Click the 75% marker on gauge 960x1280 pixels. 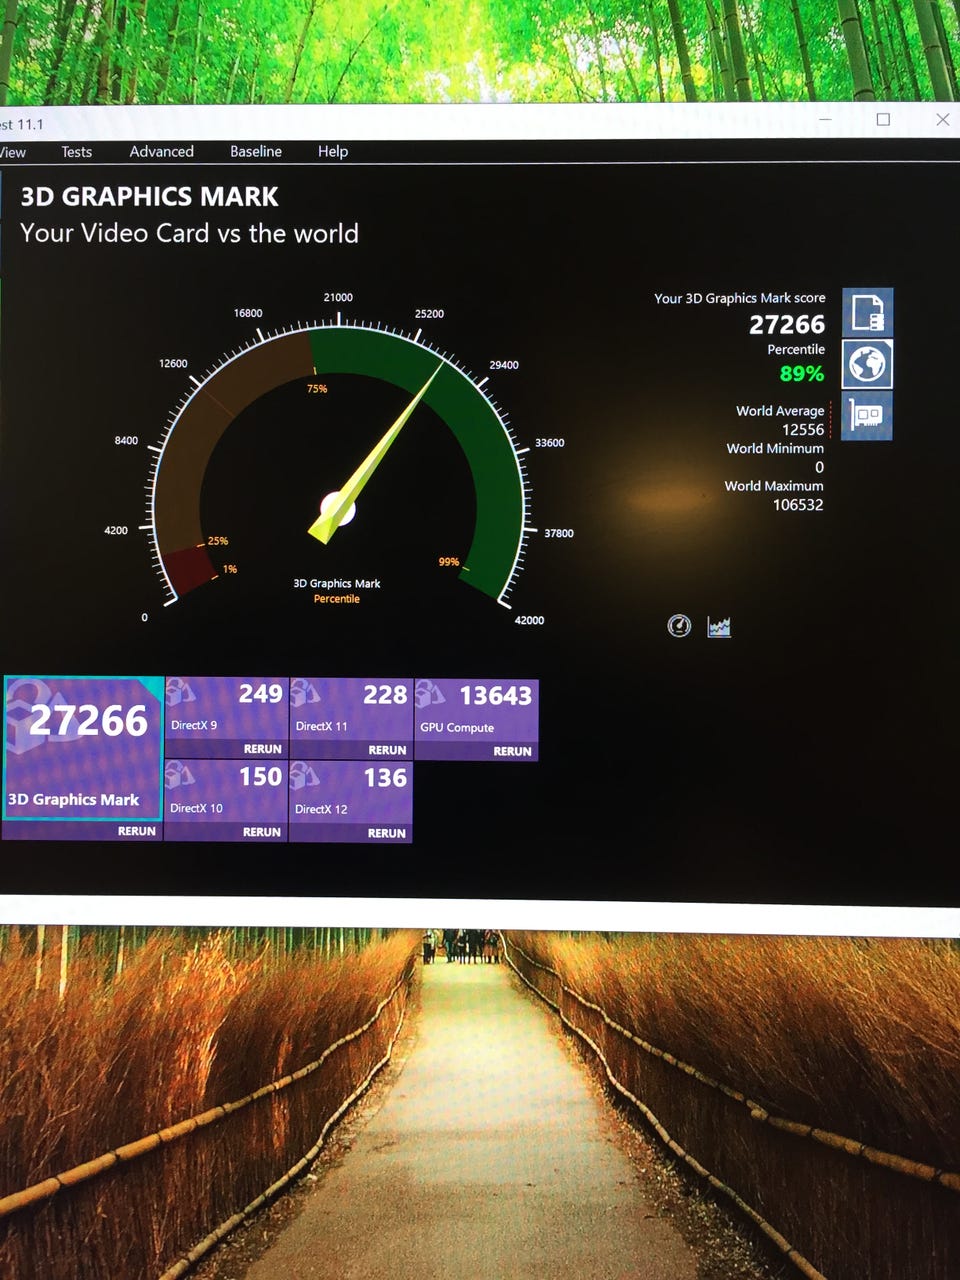tap(317, 388)
